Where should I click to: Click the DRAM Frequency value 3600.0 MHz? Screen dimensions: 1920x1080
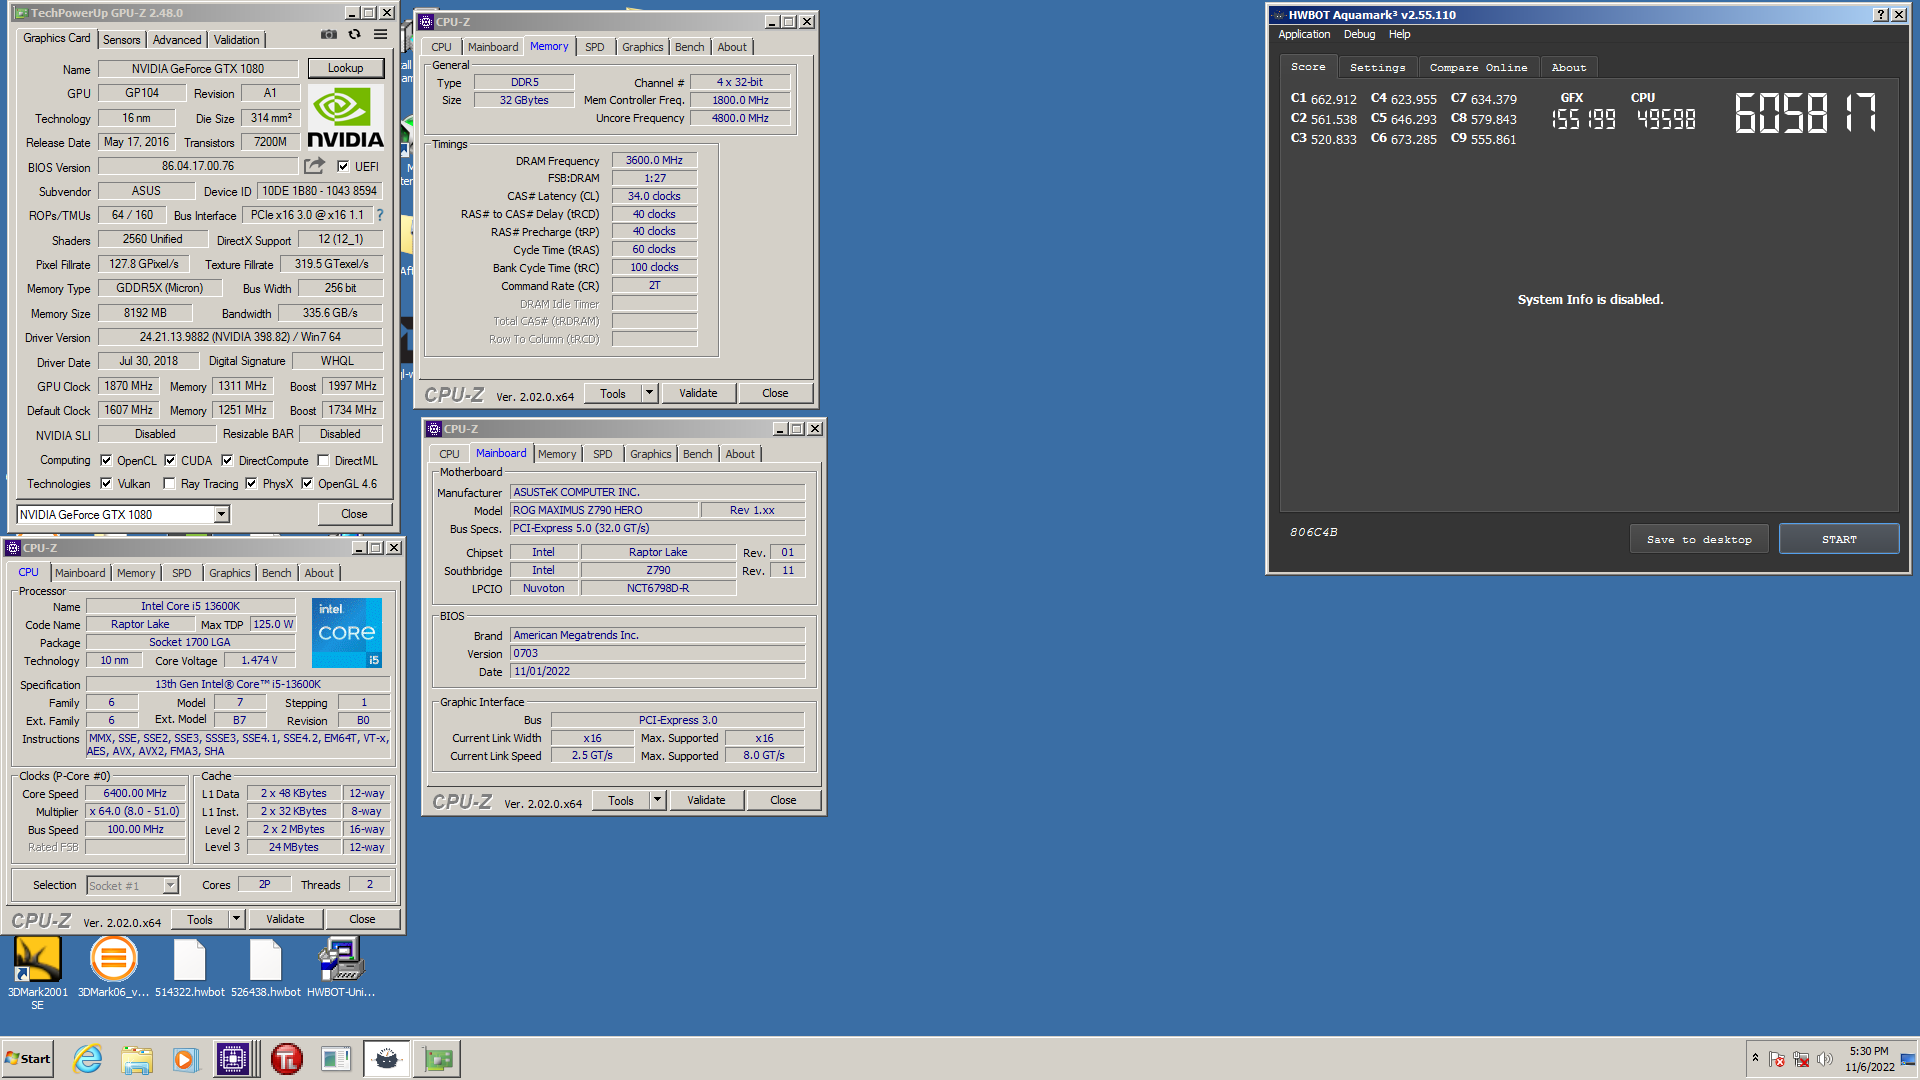(x=654, y=160)
